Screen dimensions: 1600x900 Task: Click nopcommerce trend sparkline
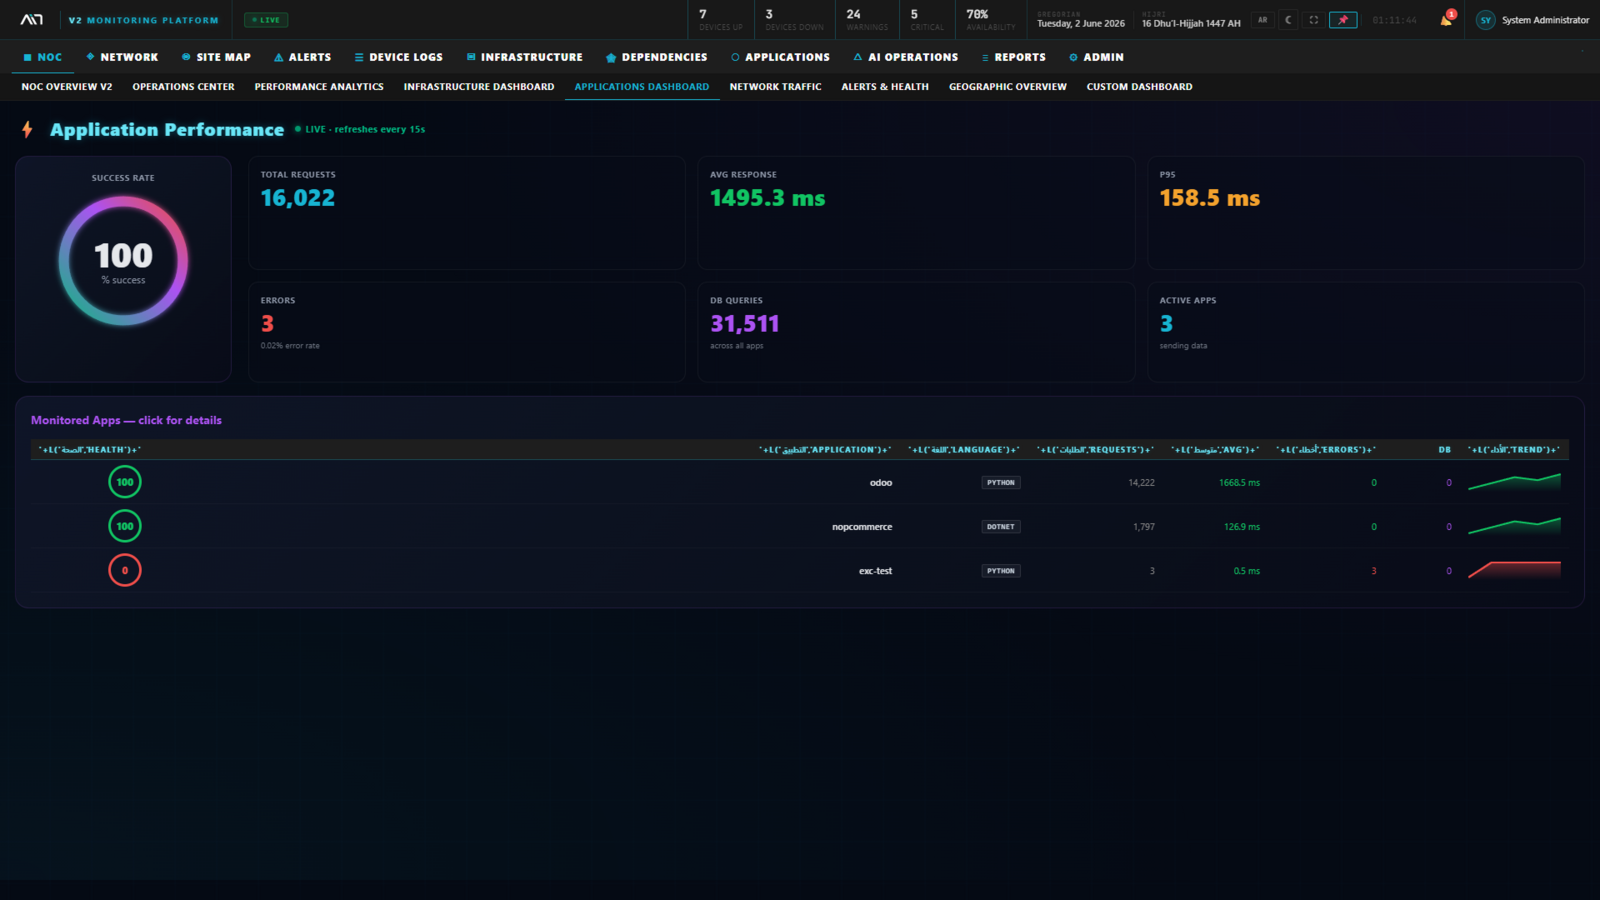[1514, 526]
